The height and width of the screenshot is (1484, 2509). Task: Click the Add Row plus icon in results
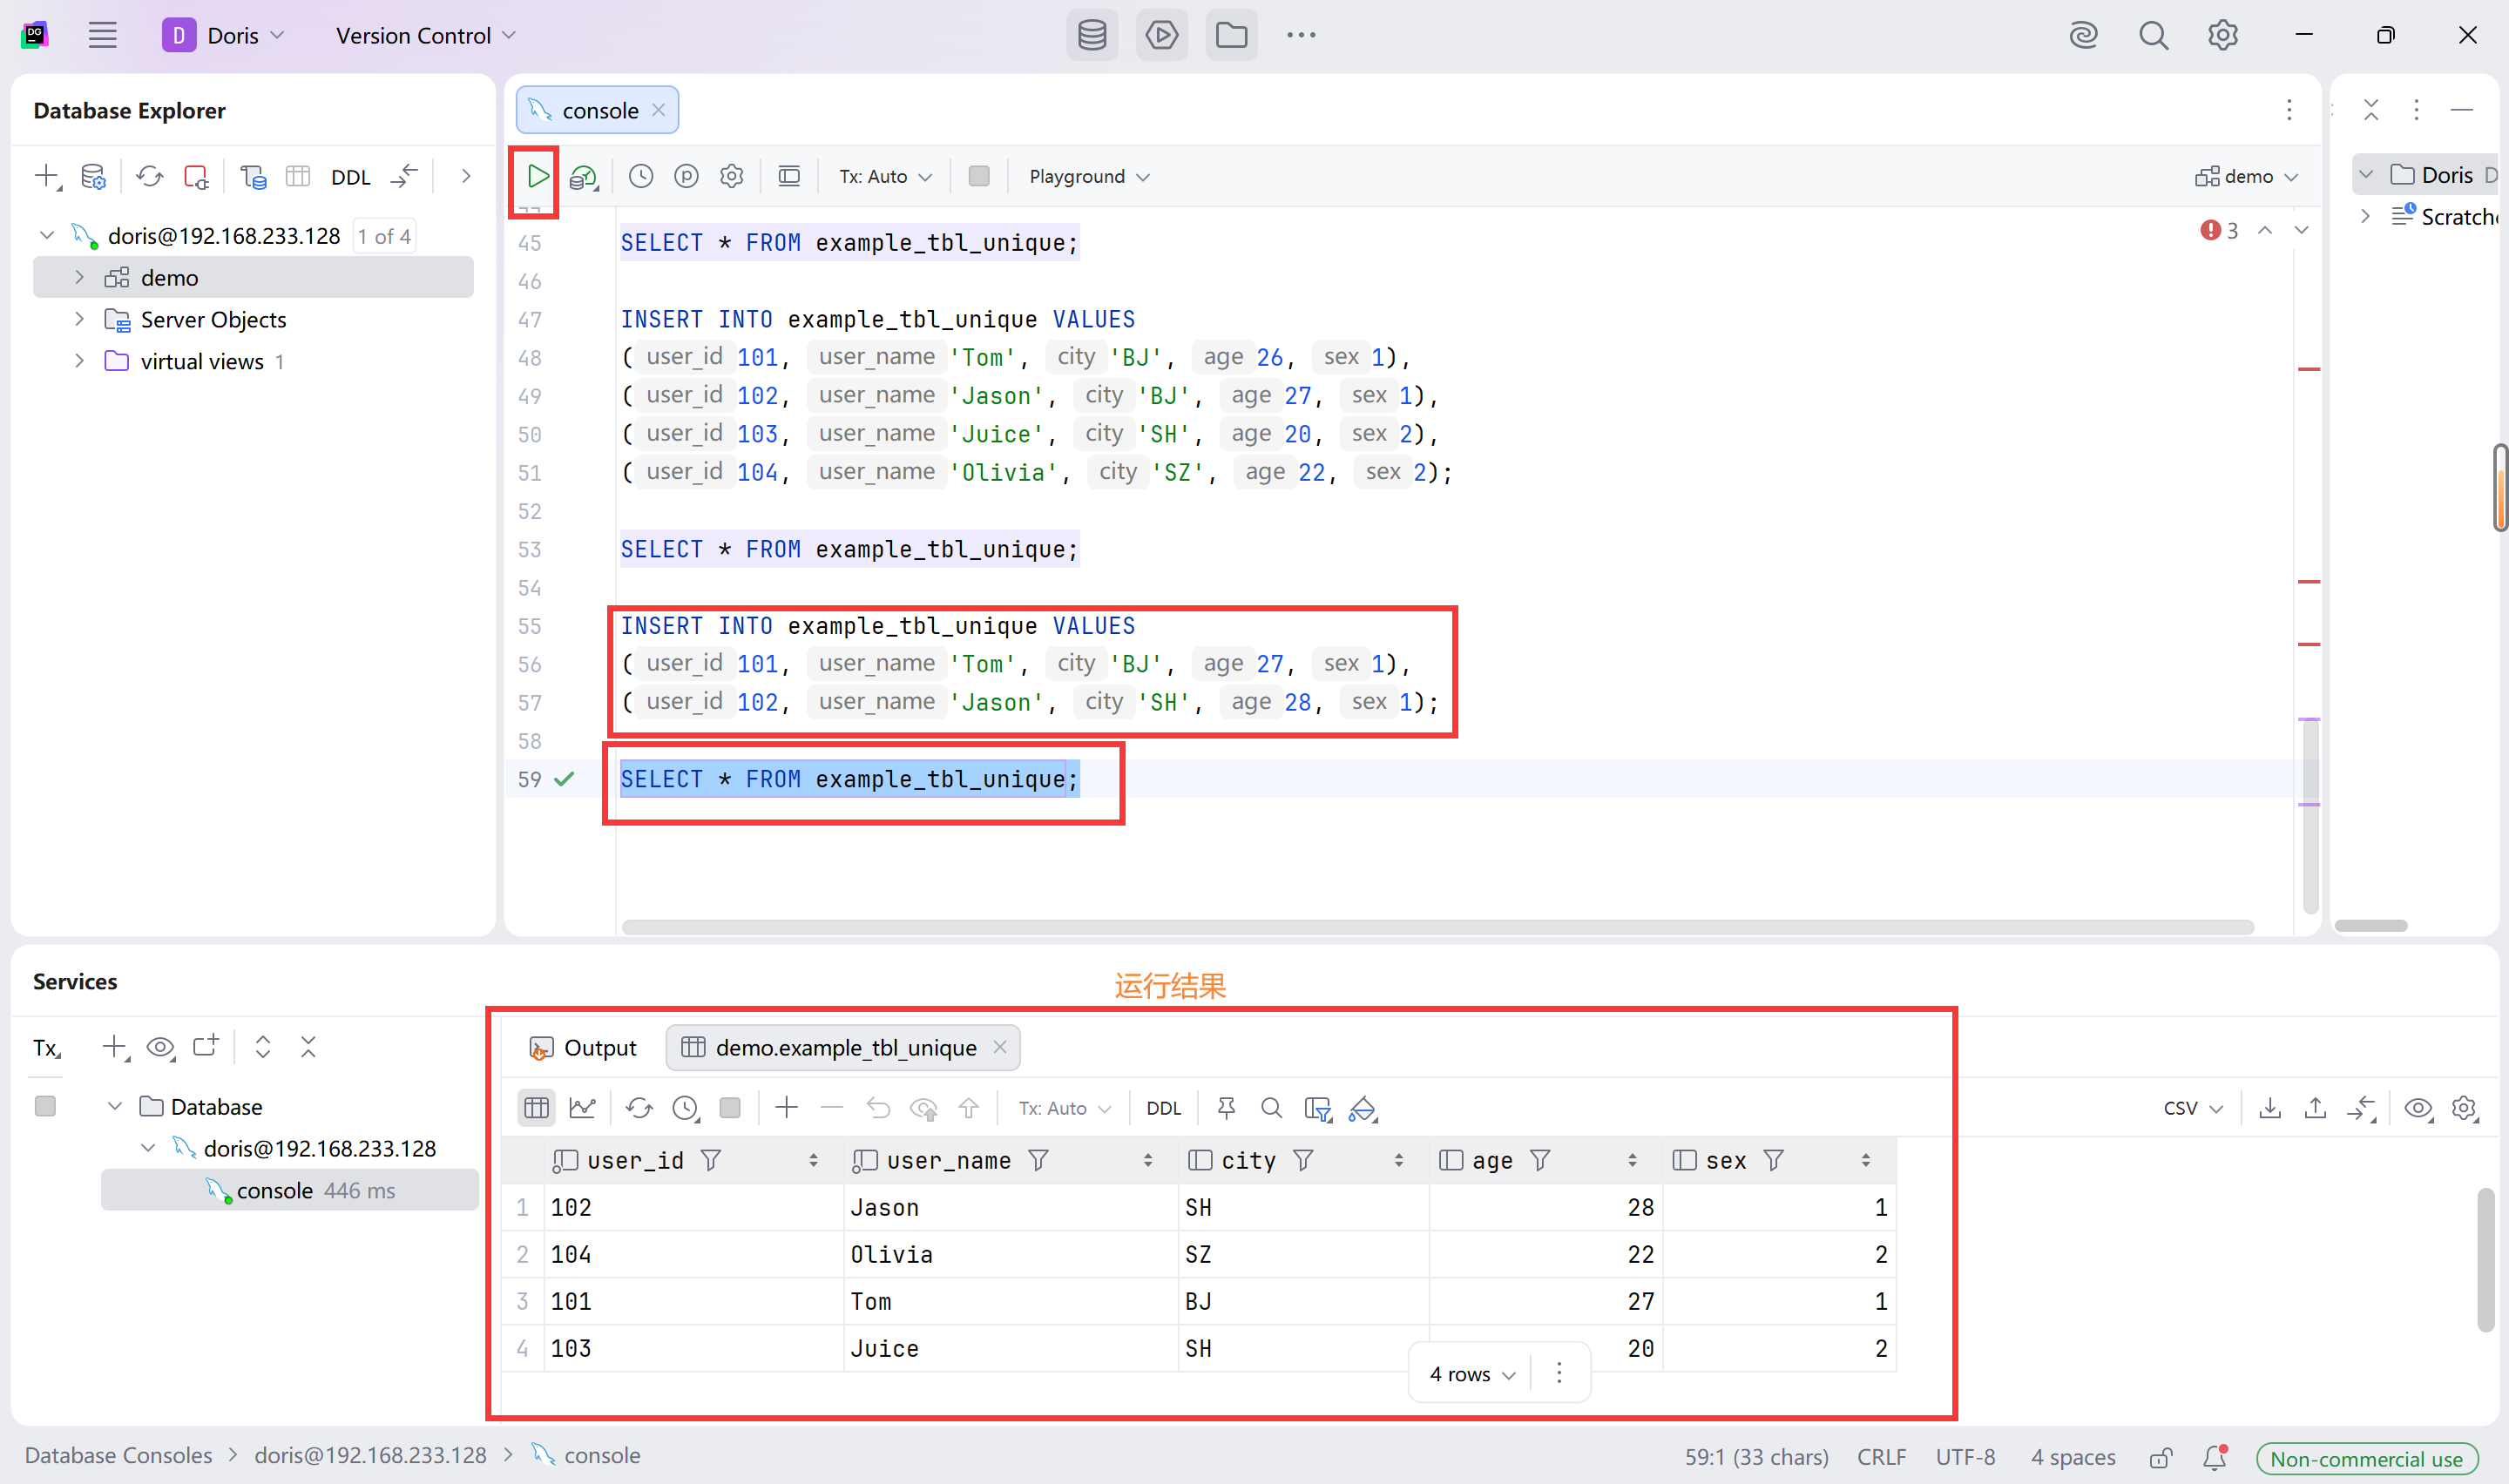[786, 1107]
